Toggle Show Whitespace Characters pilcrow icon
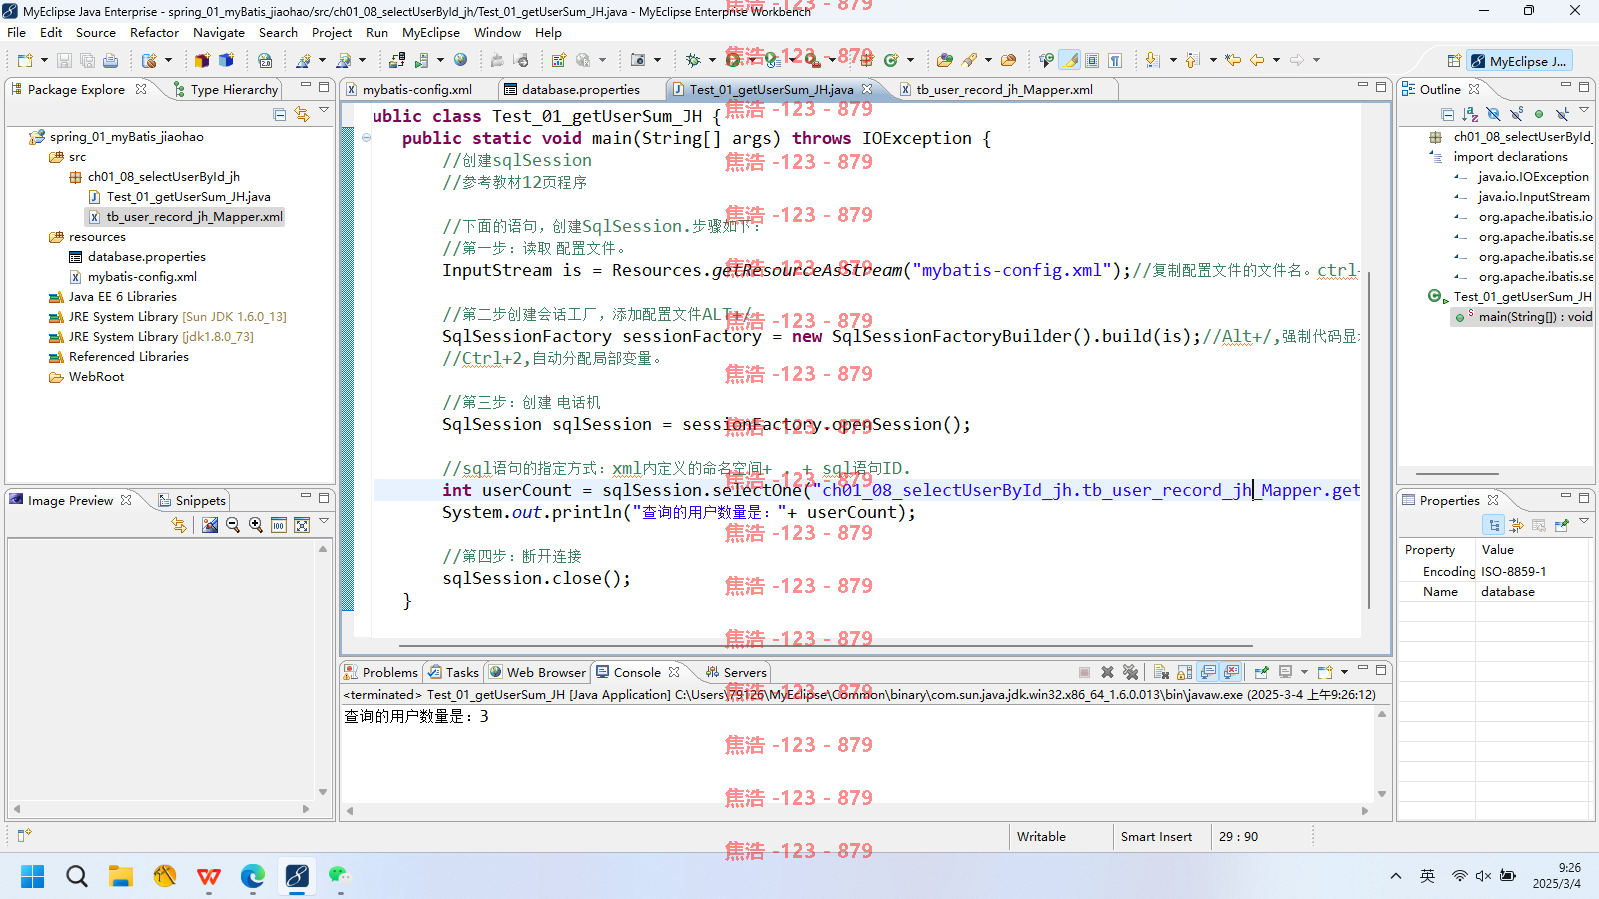 1115,60
